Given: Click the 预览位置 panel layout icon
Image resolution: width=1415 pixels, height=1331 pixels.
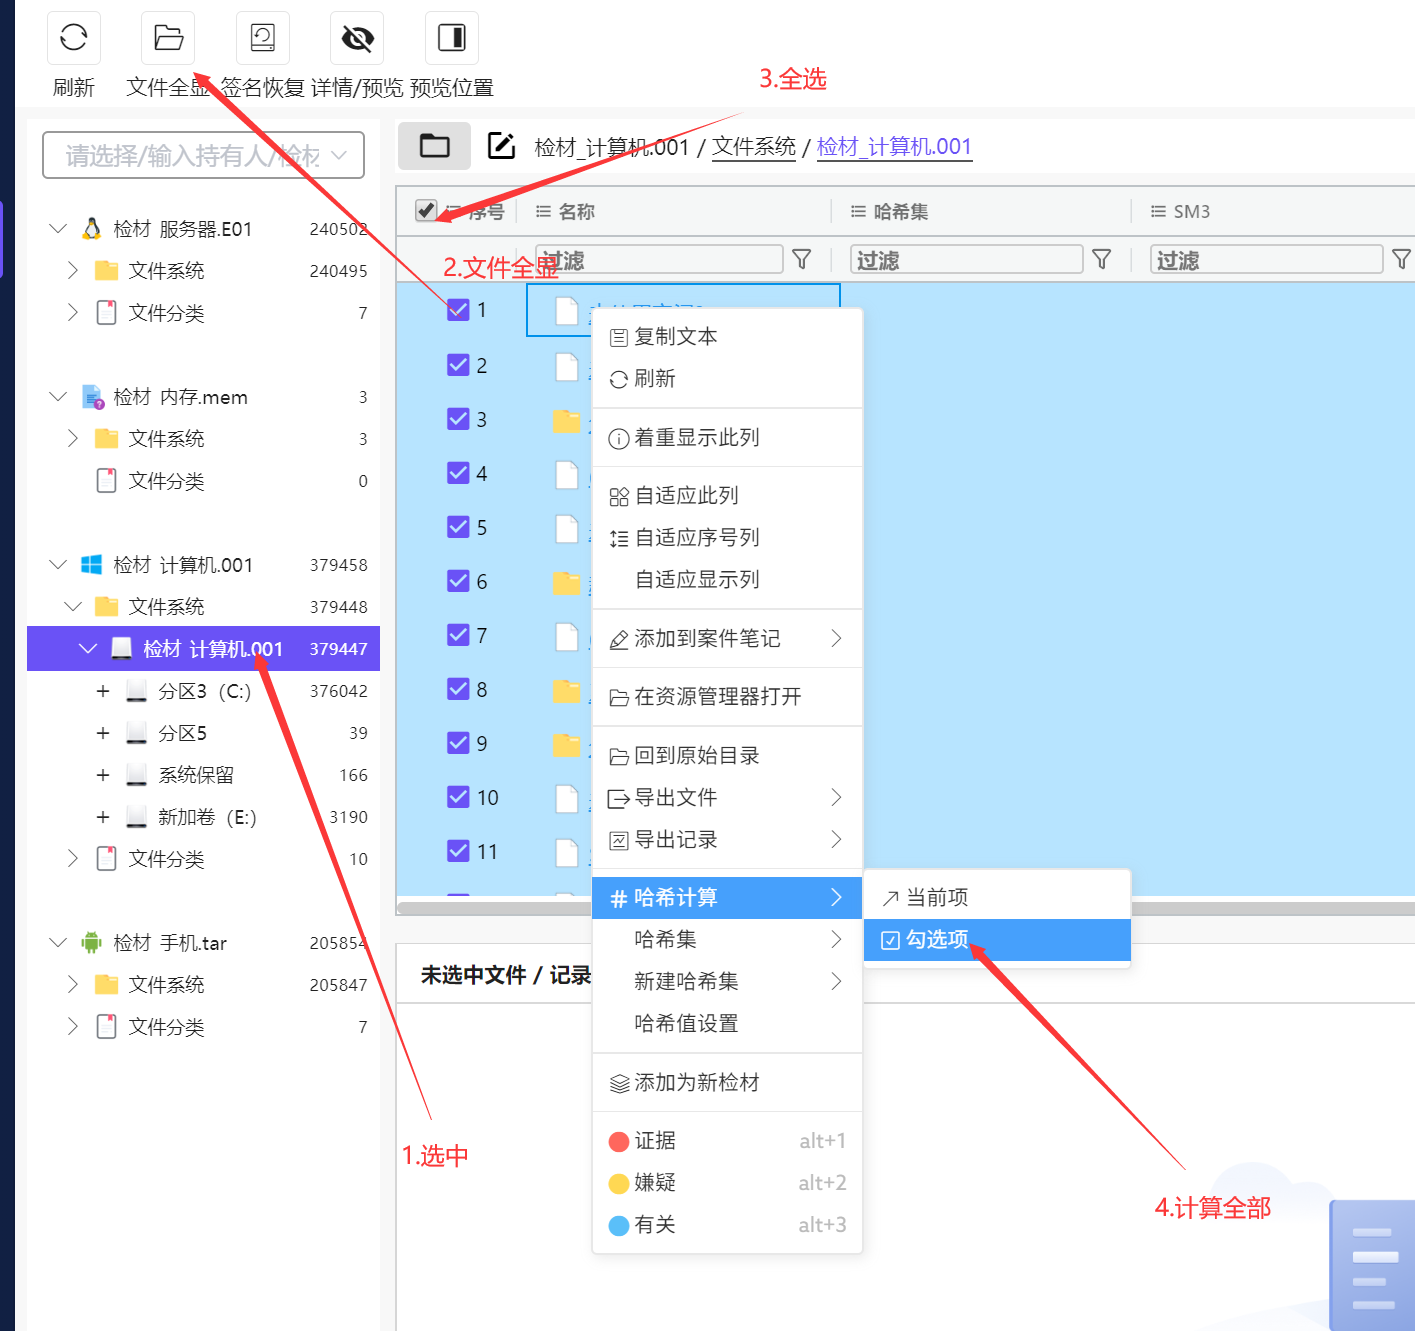Looking at the screenshot, I should [452, 38].
